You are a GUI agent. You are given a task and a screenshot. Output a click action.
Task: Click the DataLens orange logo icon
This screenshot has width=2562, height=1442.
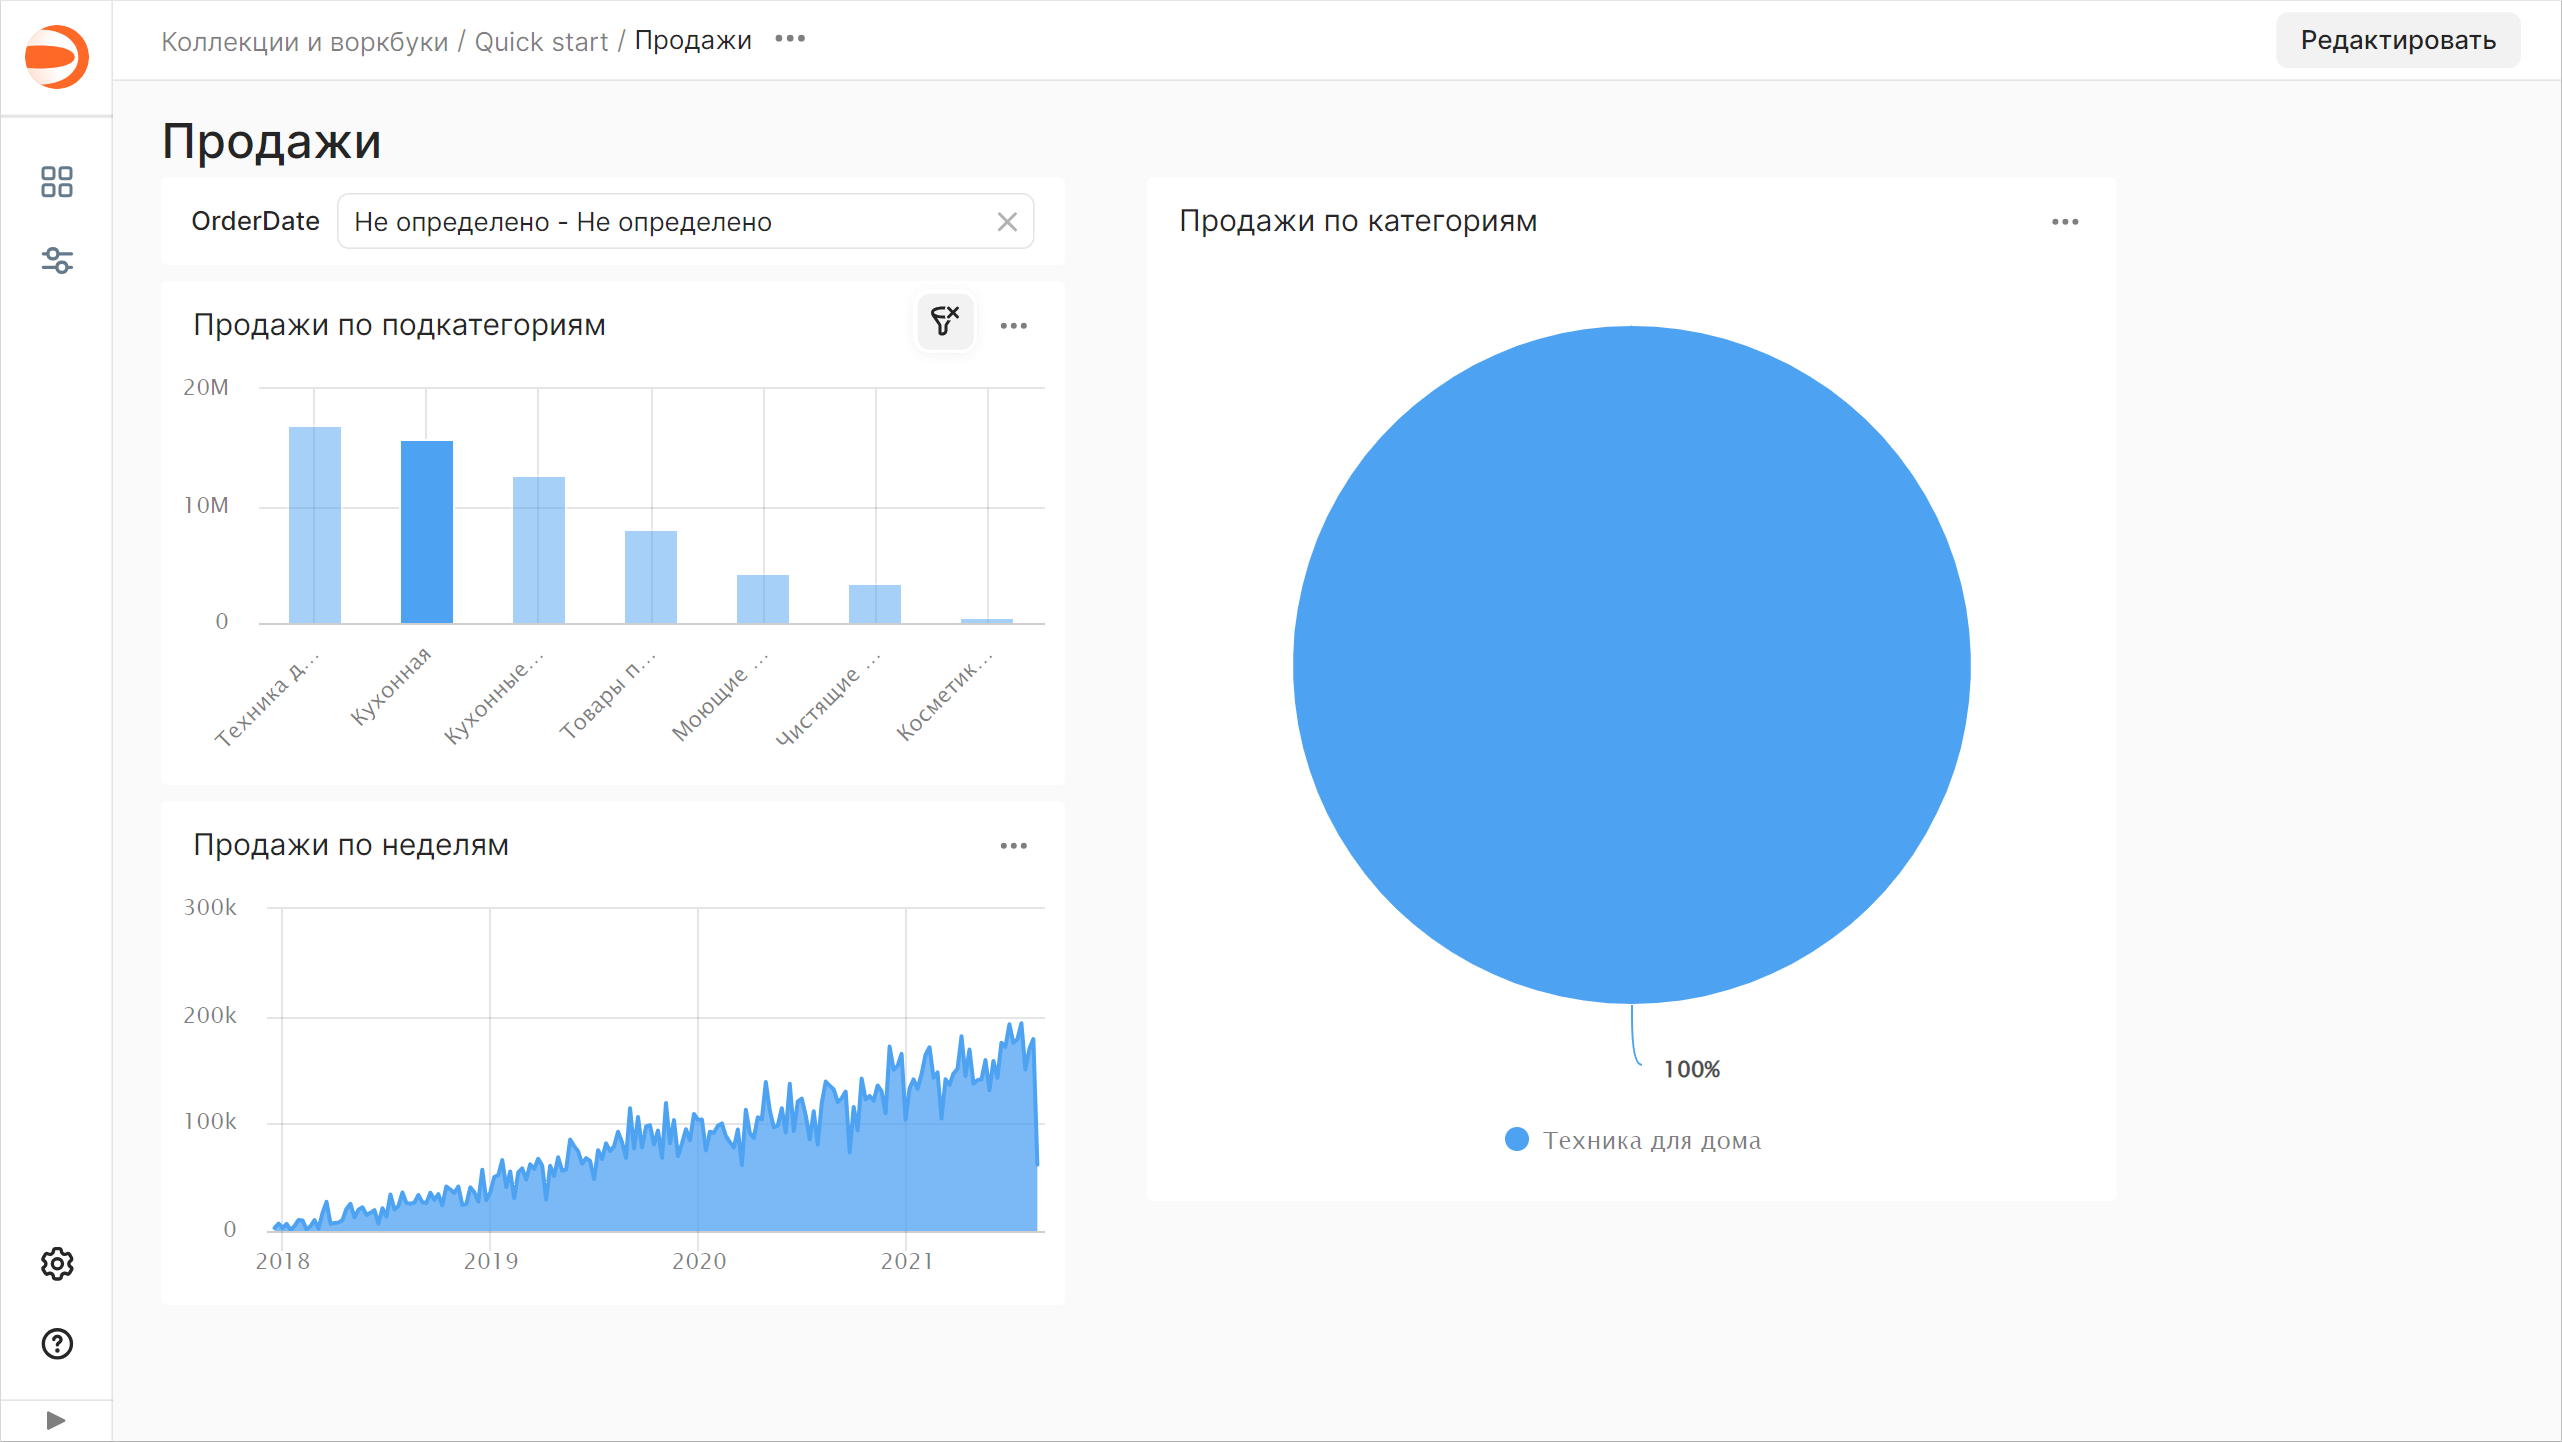(x=57, y=57)
